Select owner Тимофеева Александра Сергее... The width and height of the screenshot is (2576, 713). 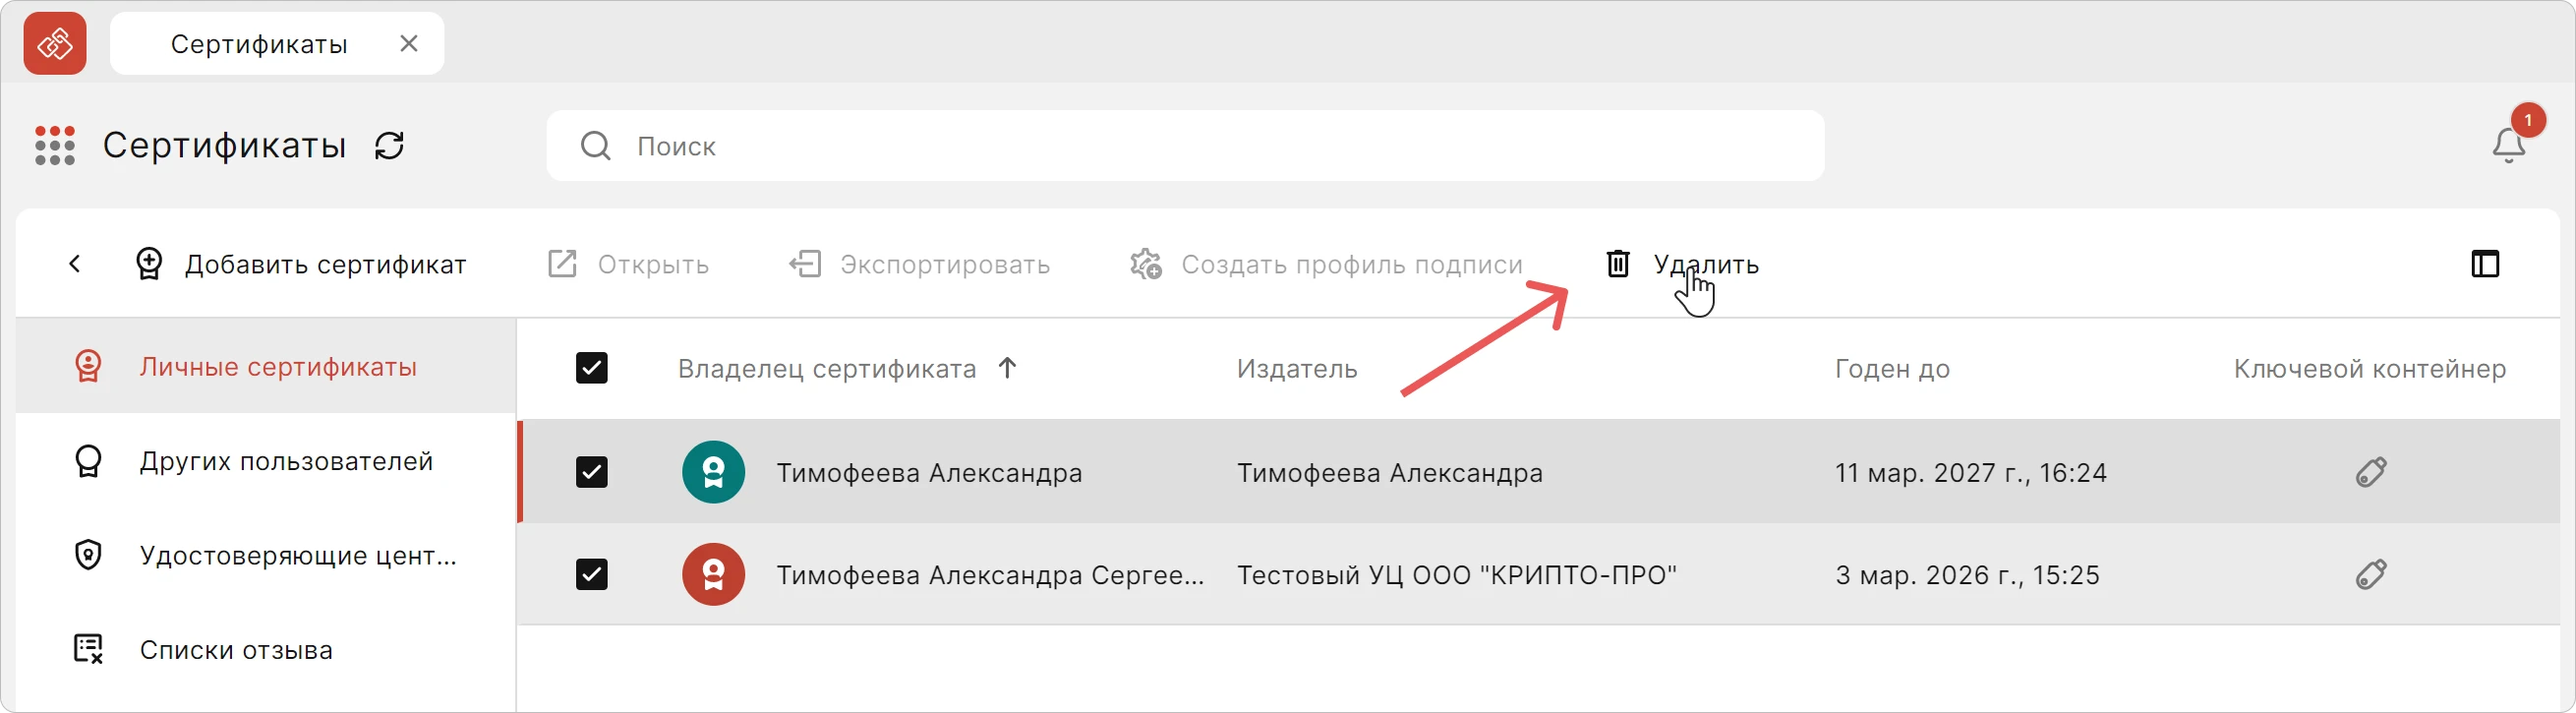tap(990, 576)
